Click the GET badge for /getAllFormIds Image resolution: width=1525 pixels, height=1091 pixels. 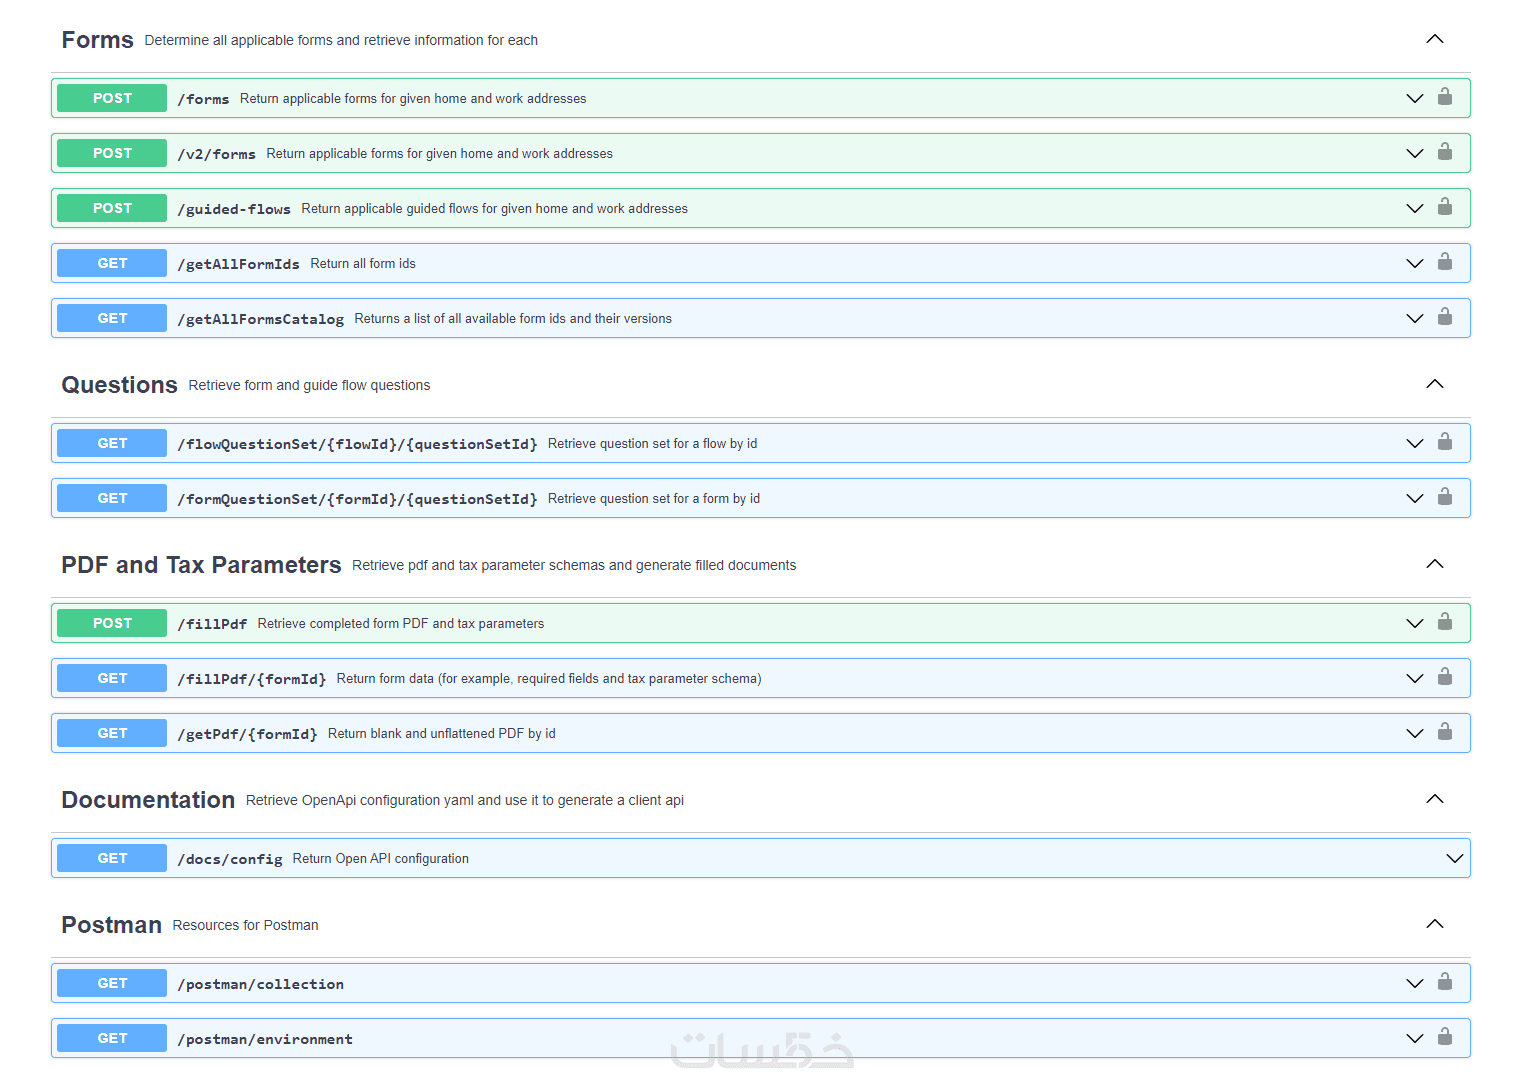pos(112,263)
